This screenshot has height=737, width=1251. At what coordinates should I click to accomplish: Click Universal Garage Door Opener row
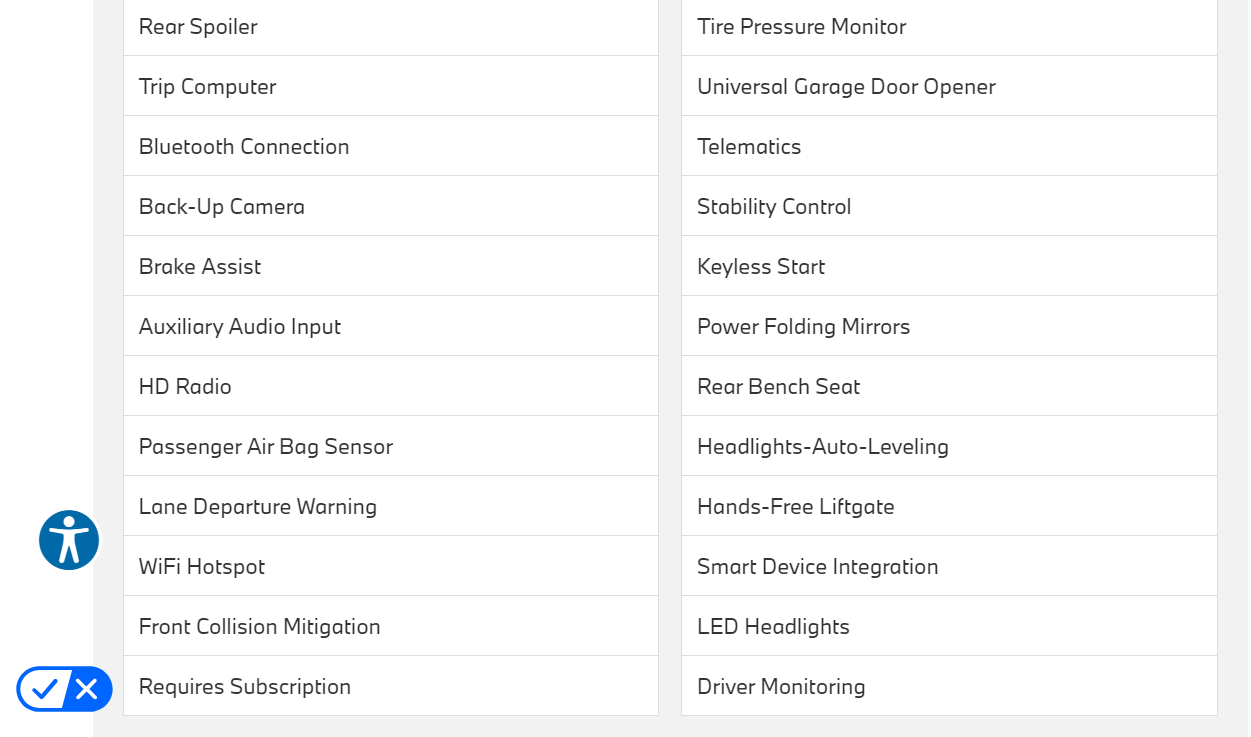(x=846, y=87)
